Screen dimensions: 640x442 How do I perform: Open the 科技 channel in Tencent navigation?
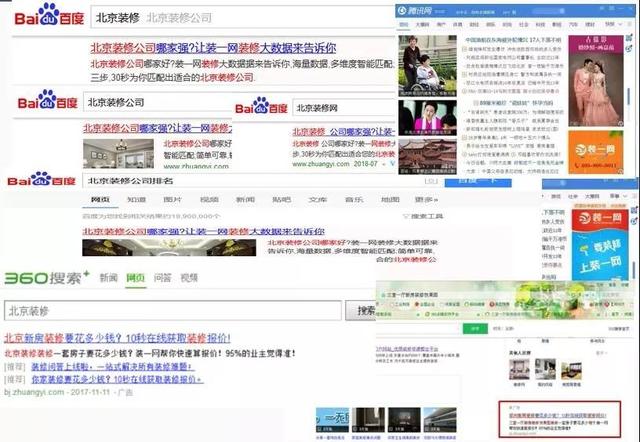pos(540,24)
